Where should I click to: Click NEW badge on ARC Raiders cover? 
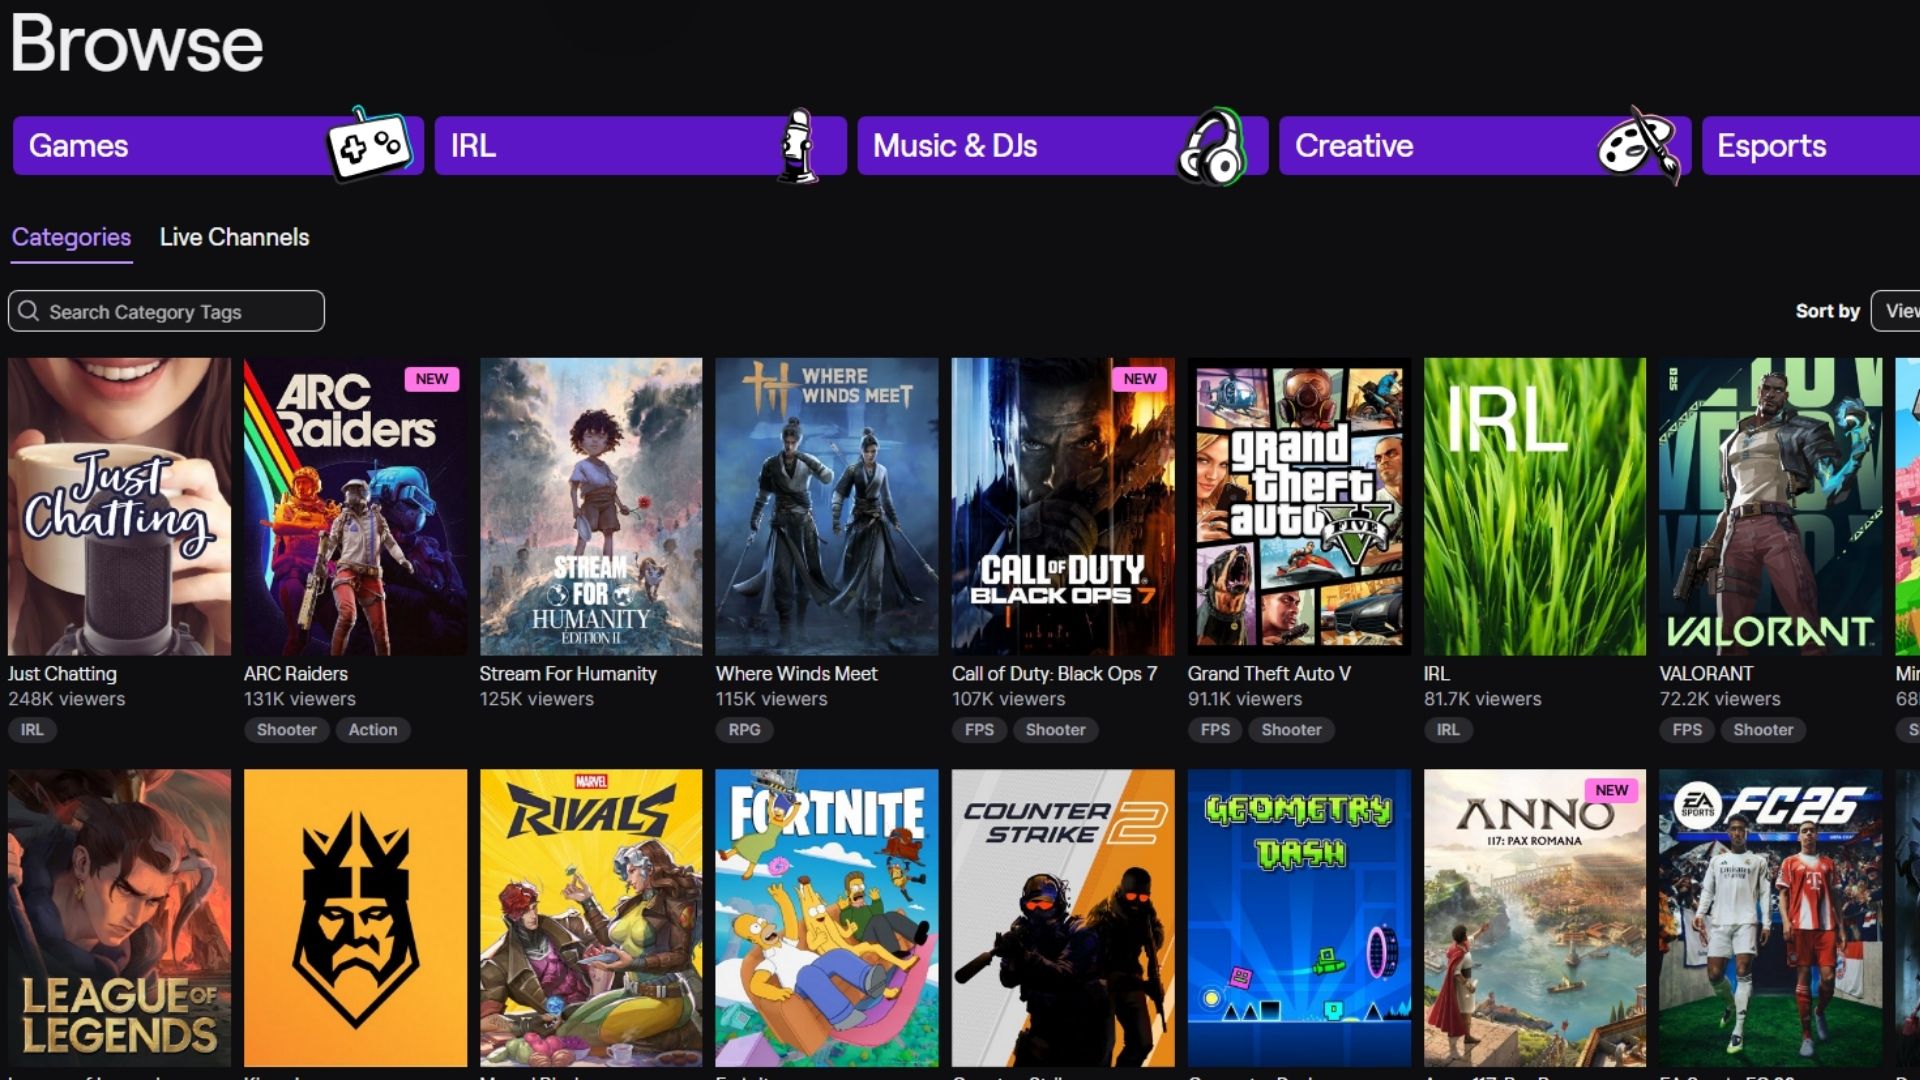coord(432,379)
